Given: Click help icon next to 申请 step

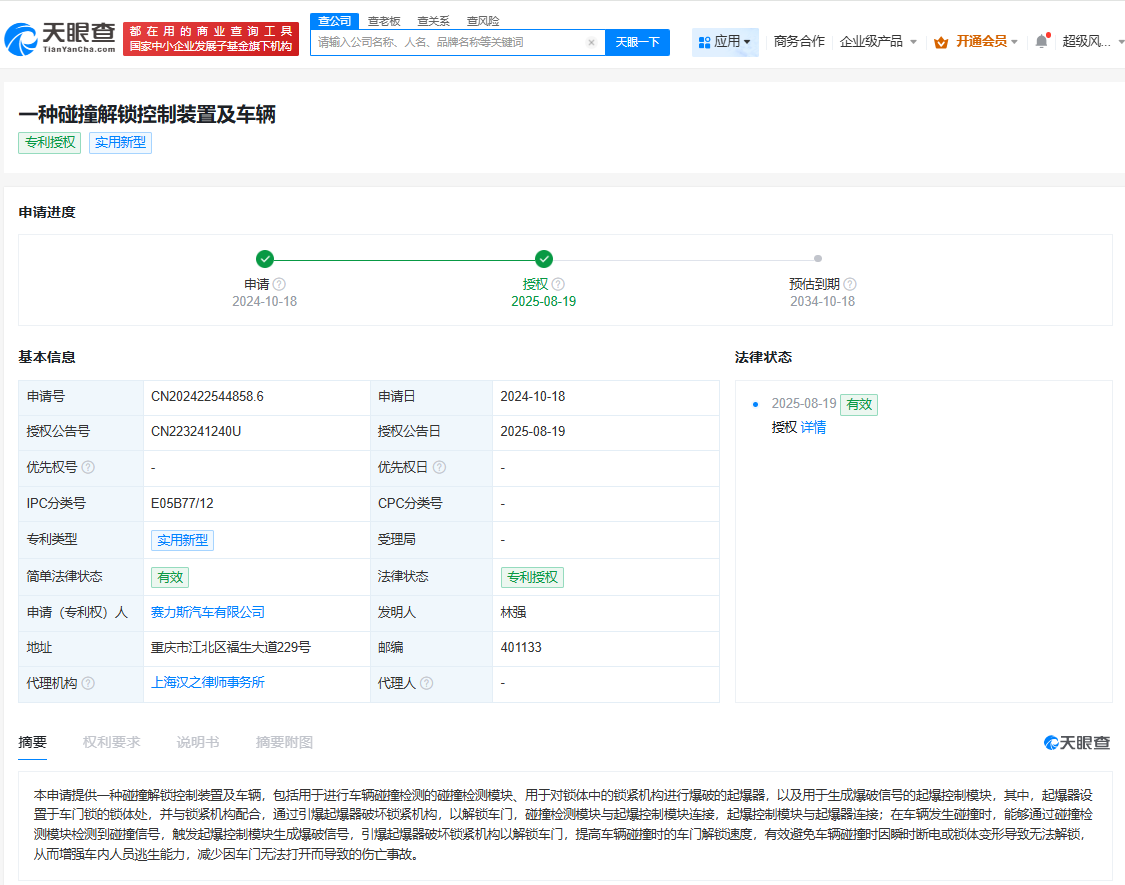Looking at the screenshot, I should (x=279, y=284).
